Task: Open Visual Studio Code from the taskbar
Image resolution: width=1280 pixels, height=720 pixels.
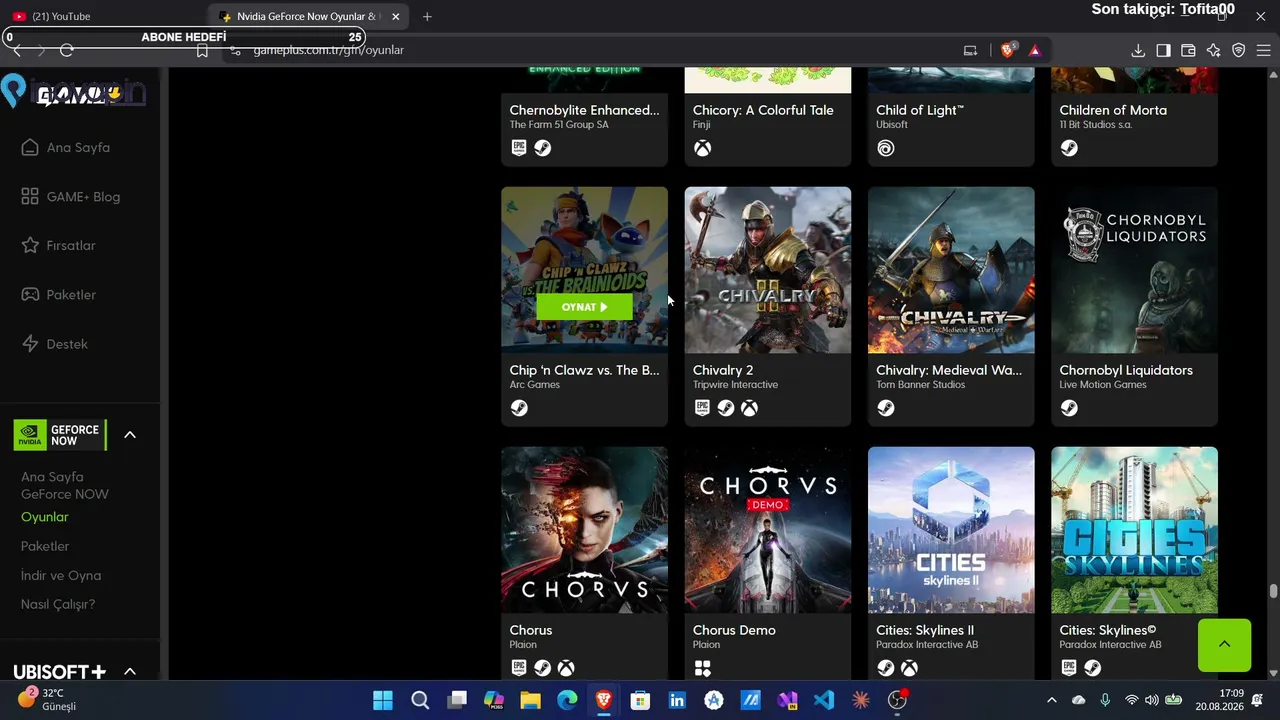Action: (x=824, y=700)
